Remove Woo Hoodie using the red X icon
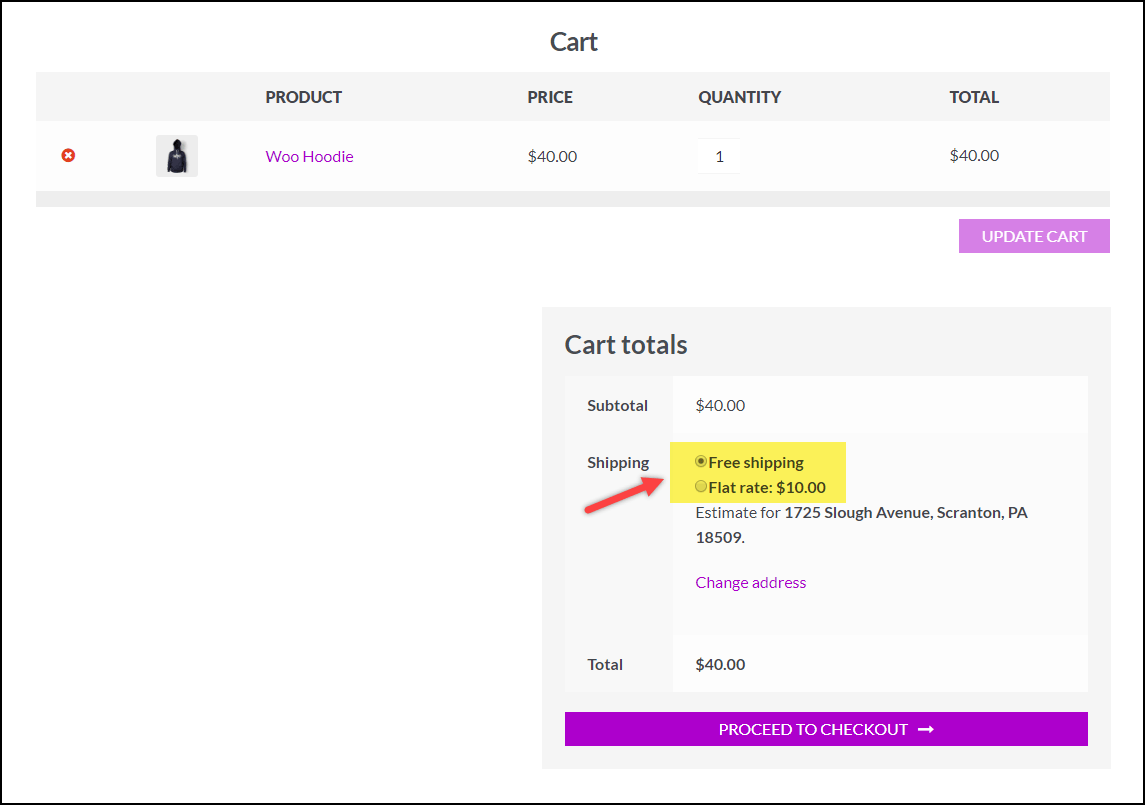Screen dimensions: 1145x805 point(68,156)
